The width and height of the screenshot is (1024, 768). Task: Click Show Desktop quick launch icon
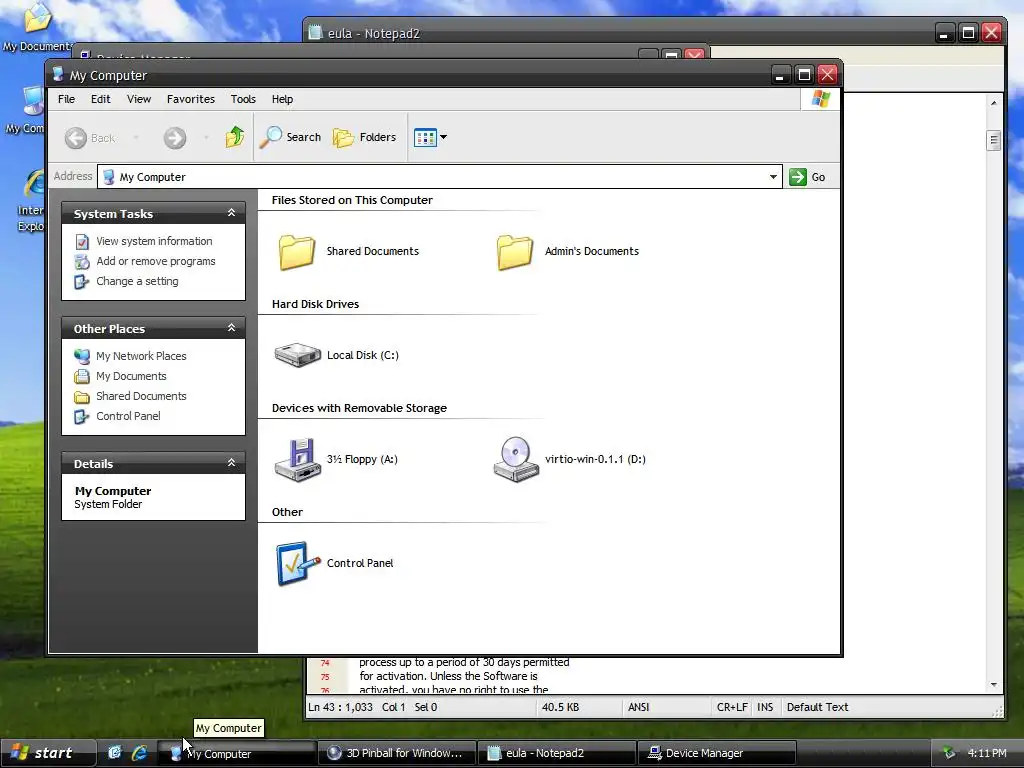pyautogui.click(x=115, y=753)
